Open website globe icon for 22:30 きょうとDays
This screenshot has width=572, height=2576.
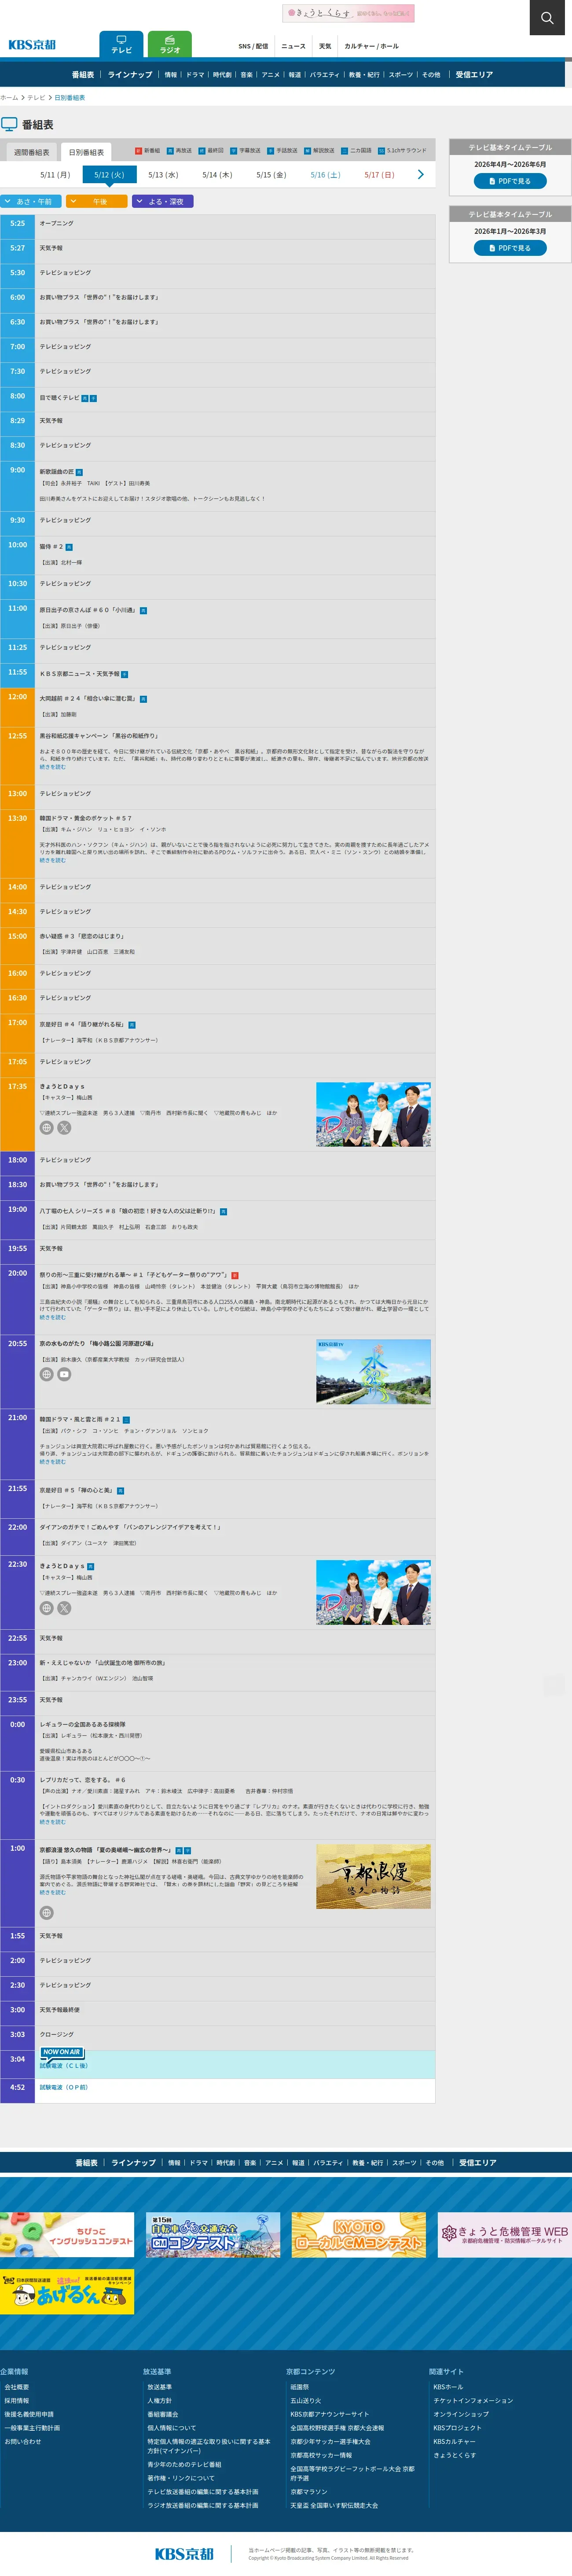pos(46,1608)
